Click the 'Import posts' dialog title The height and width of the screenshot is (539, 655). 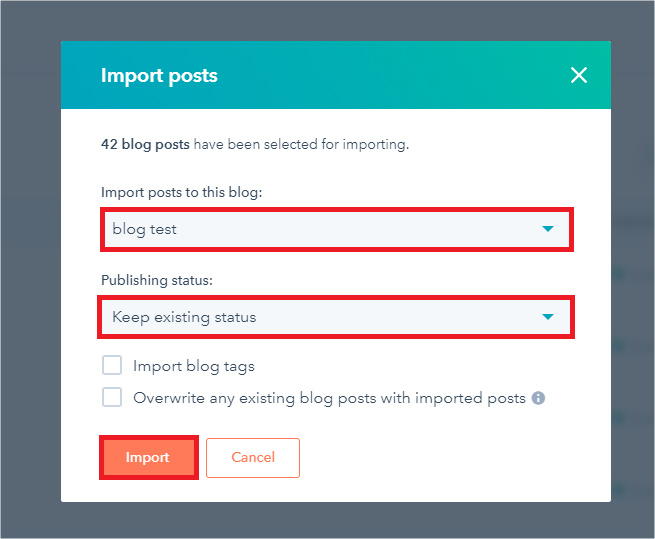coord(159,75)
